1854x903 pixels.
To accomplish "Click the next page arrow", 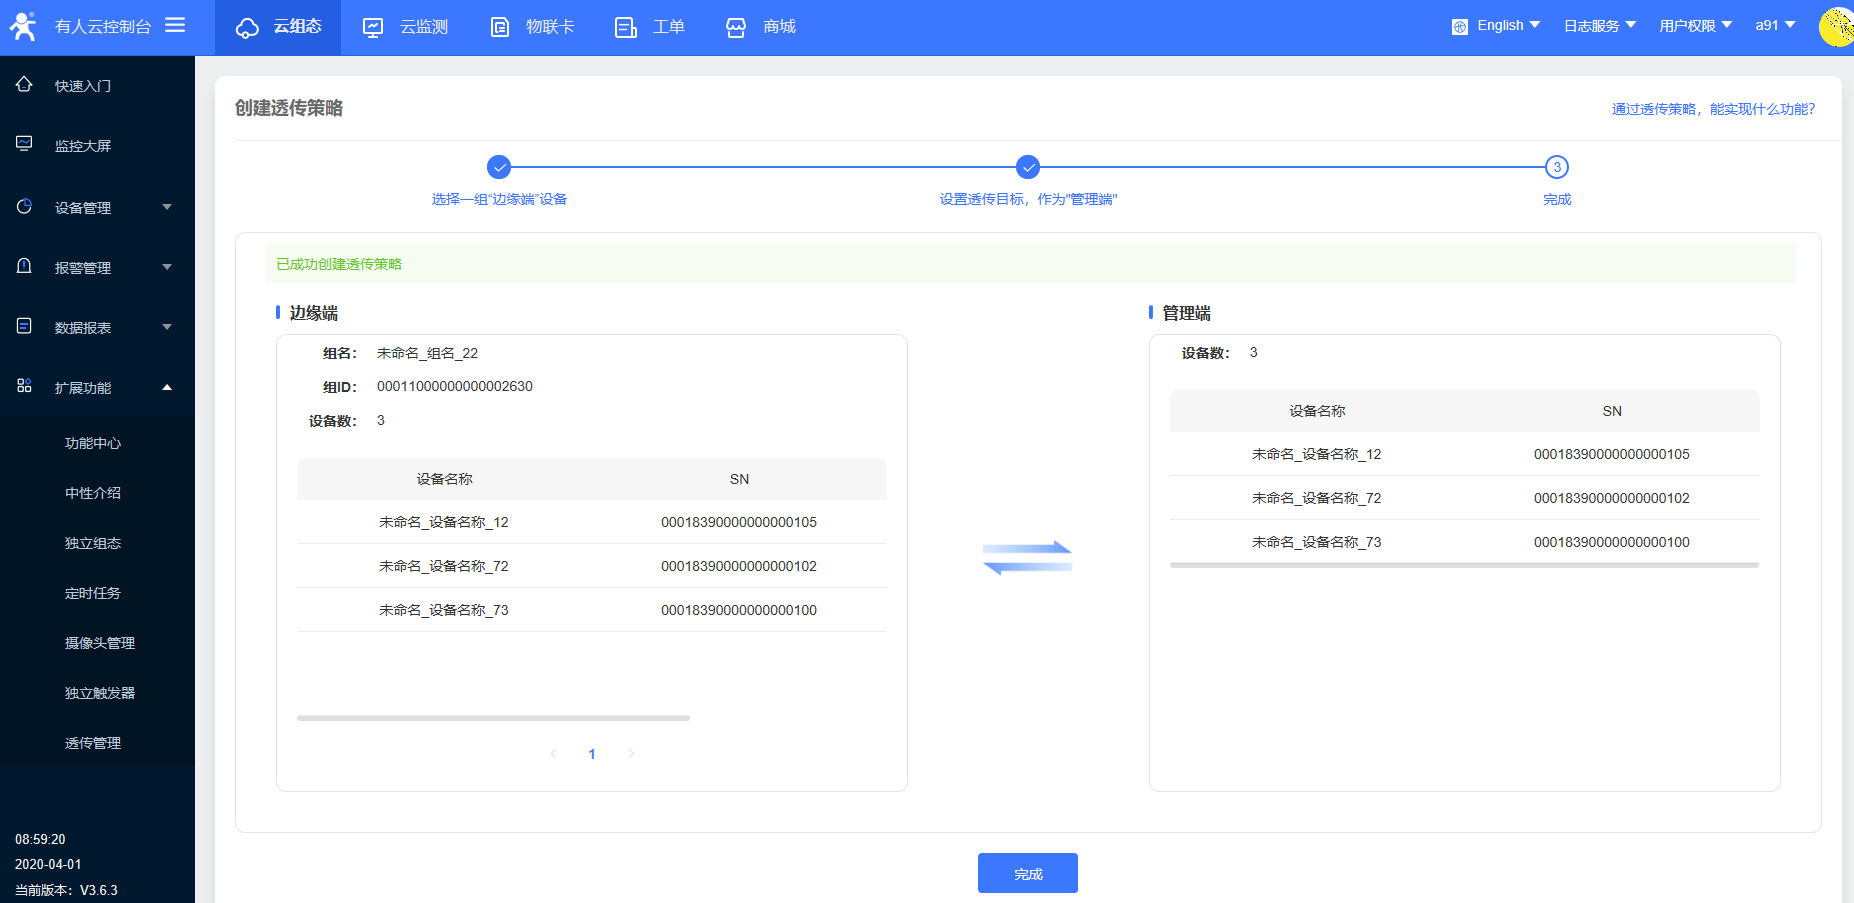I will point(631,753).
